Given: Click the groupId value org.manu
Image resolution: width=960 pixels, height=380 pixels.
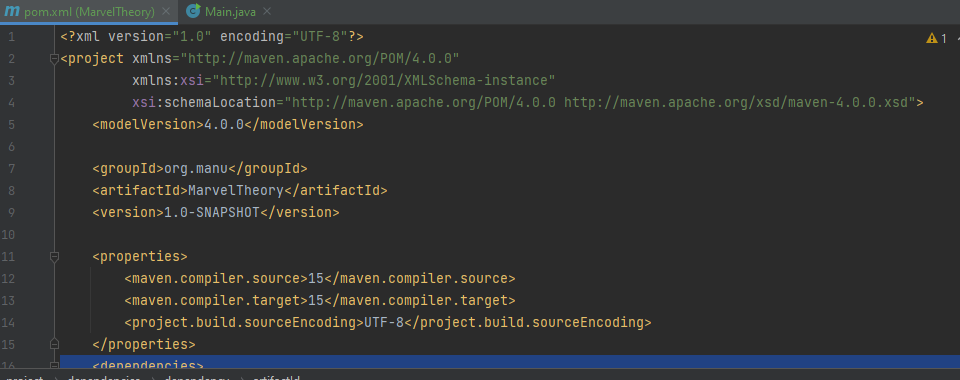Looking at the screenshot, I should coord(196,168).
